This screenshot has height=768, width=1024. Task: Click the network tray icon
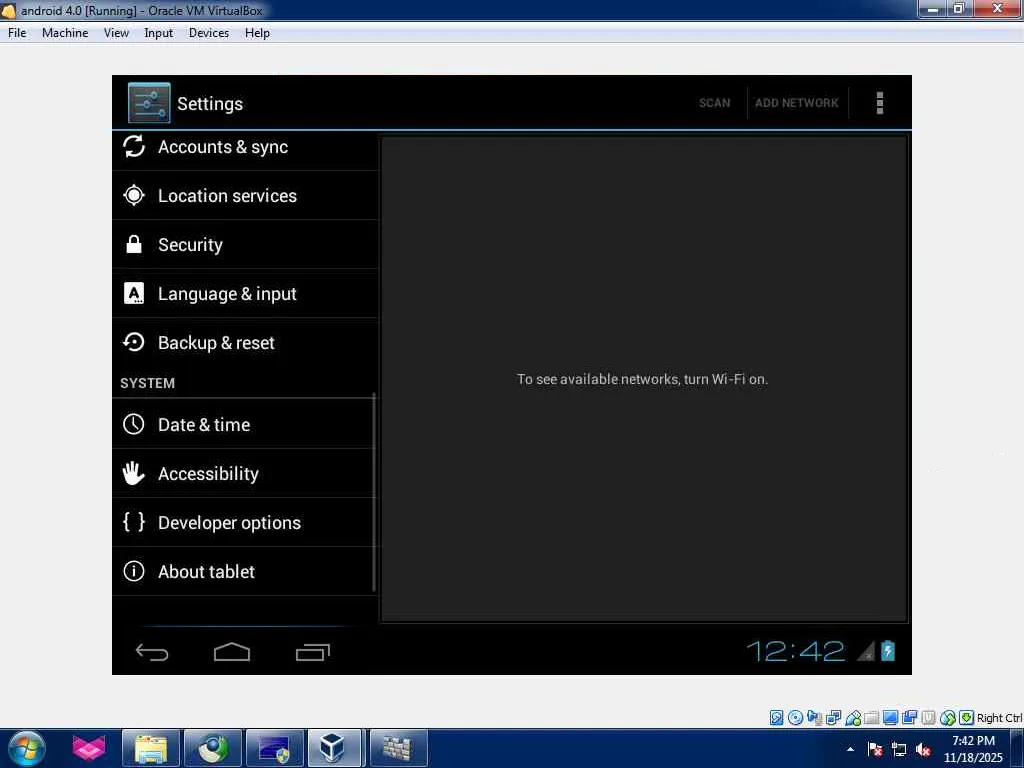coord(899,750)
